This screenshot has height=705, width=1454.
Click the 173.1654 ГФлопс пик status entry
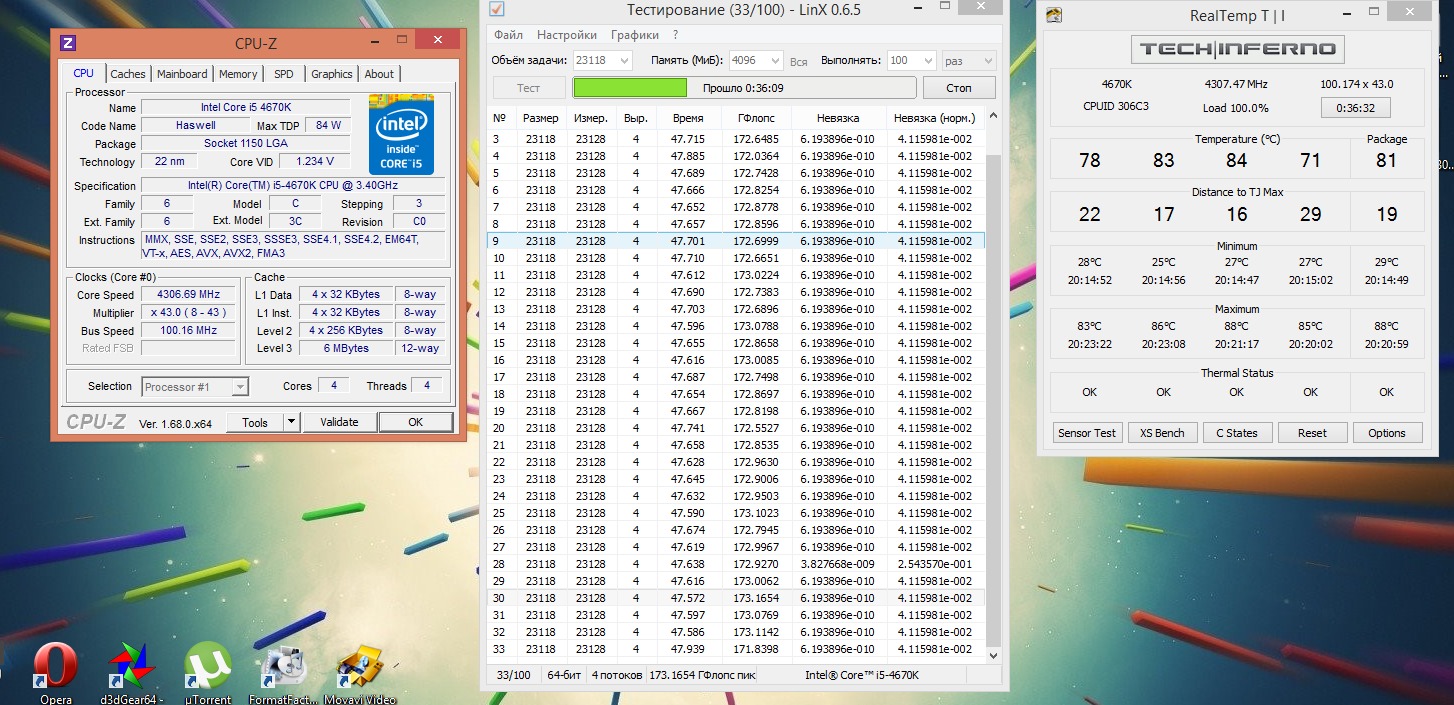point(702,675)
